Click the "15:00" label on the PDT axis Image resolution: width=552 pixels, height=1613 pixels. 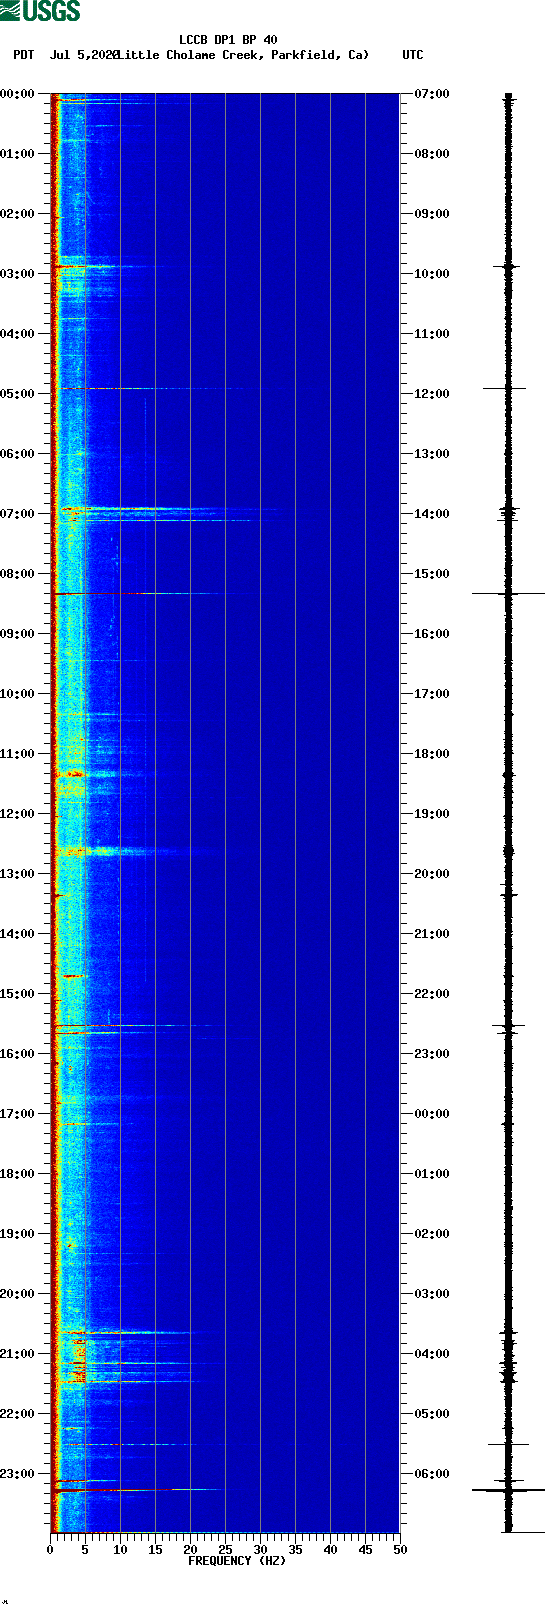click(x=17, y=994)
